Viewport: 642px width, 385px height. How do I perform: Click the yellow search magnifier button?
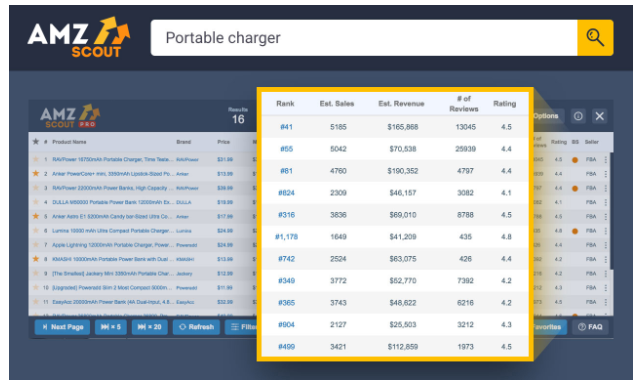point(595,38)
